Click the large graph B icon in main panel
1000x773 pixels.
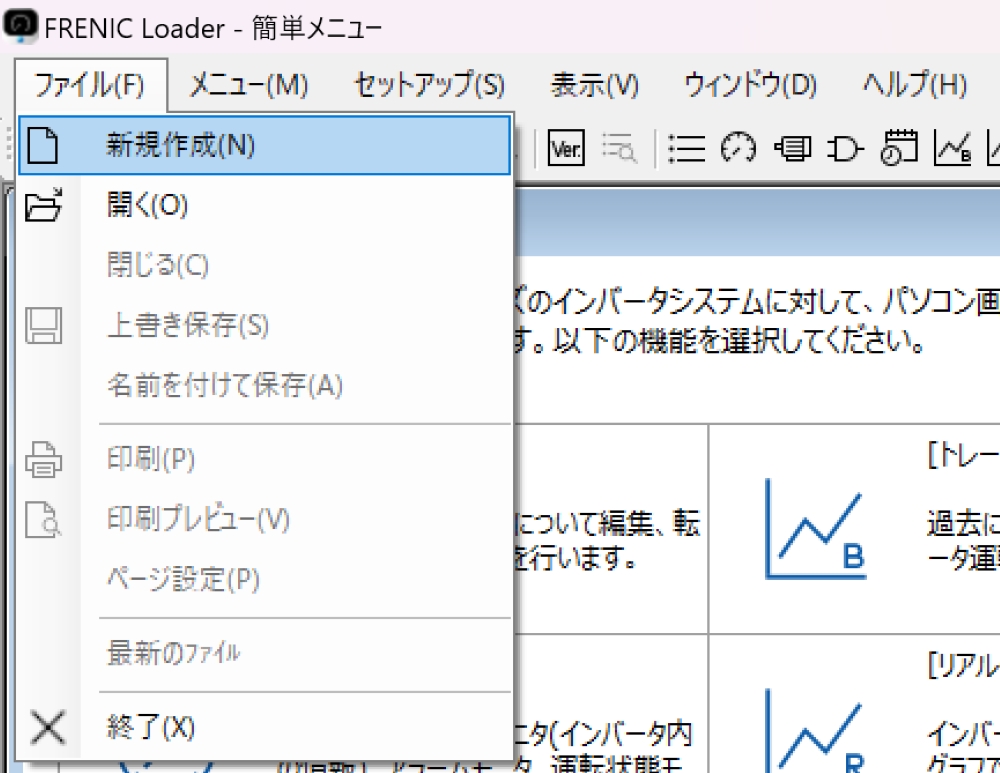tap(816, 529)
